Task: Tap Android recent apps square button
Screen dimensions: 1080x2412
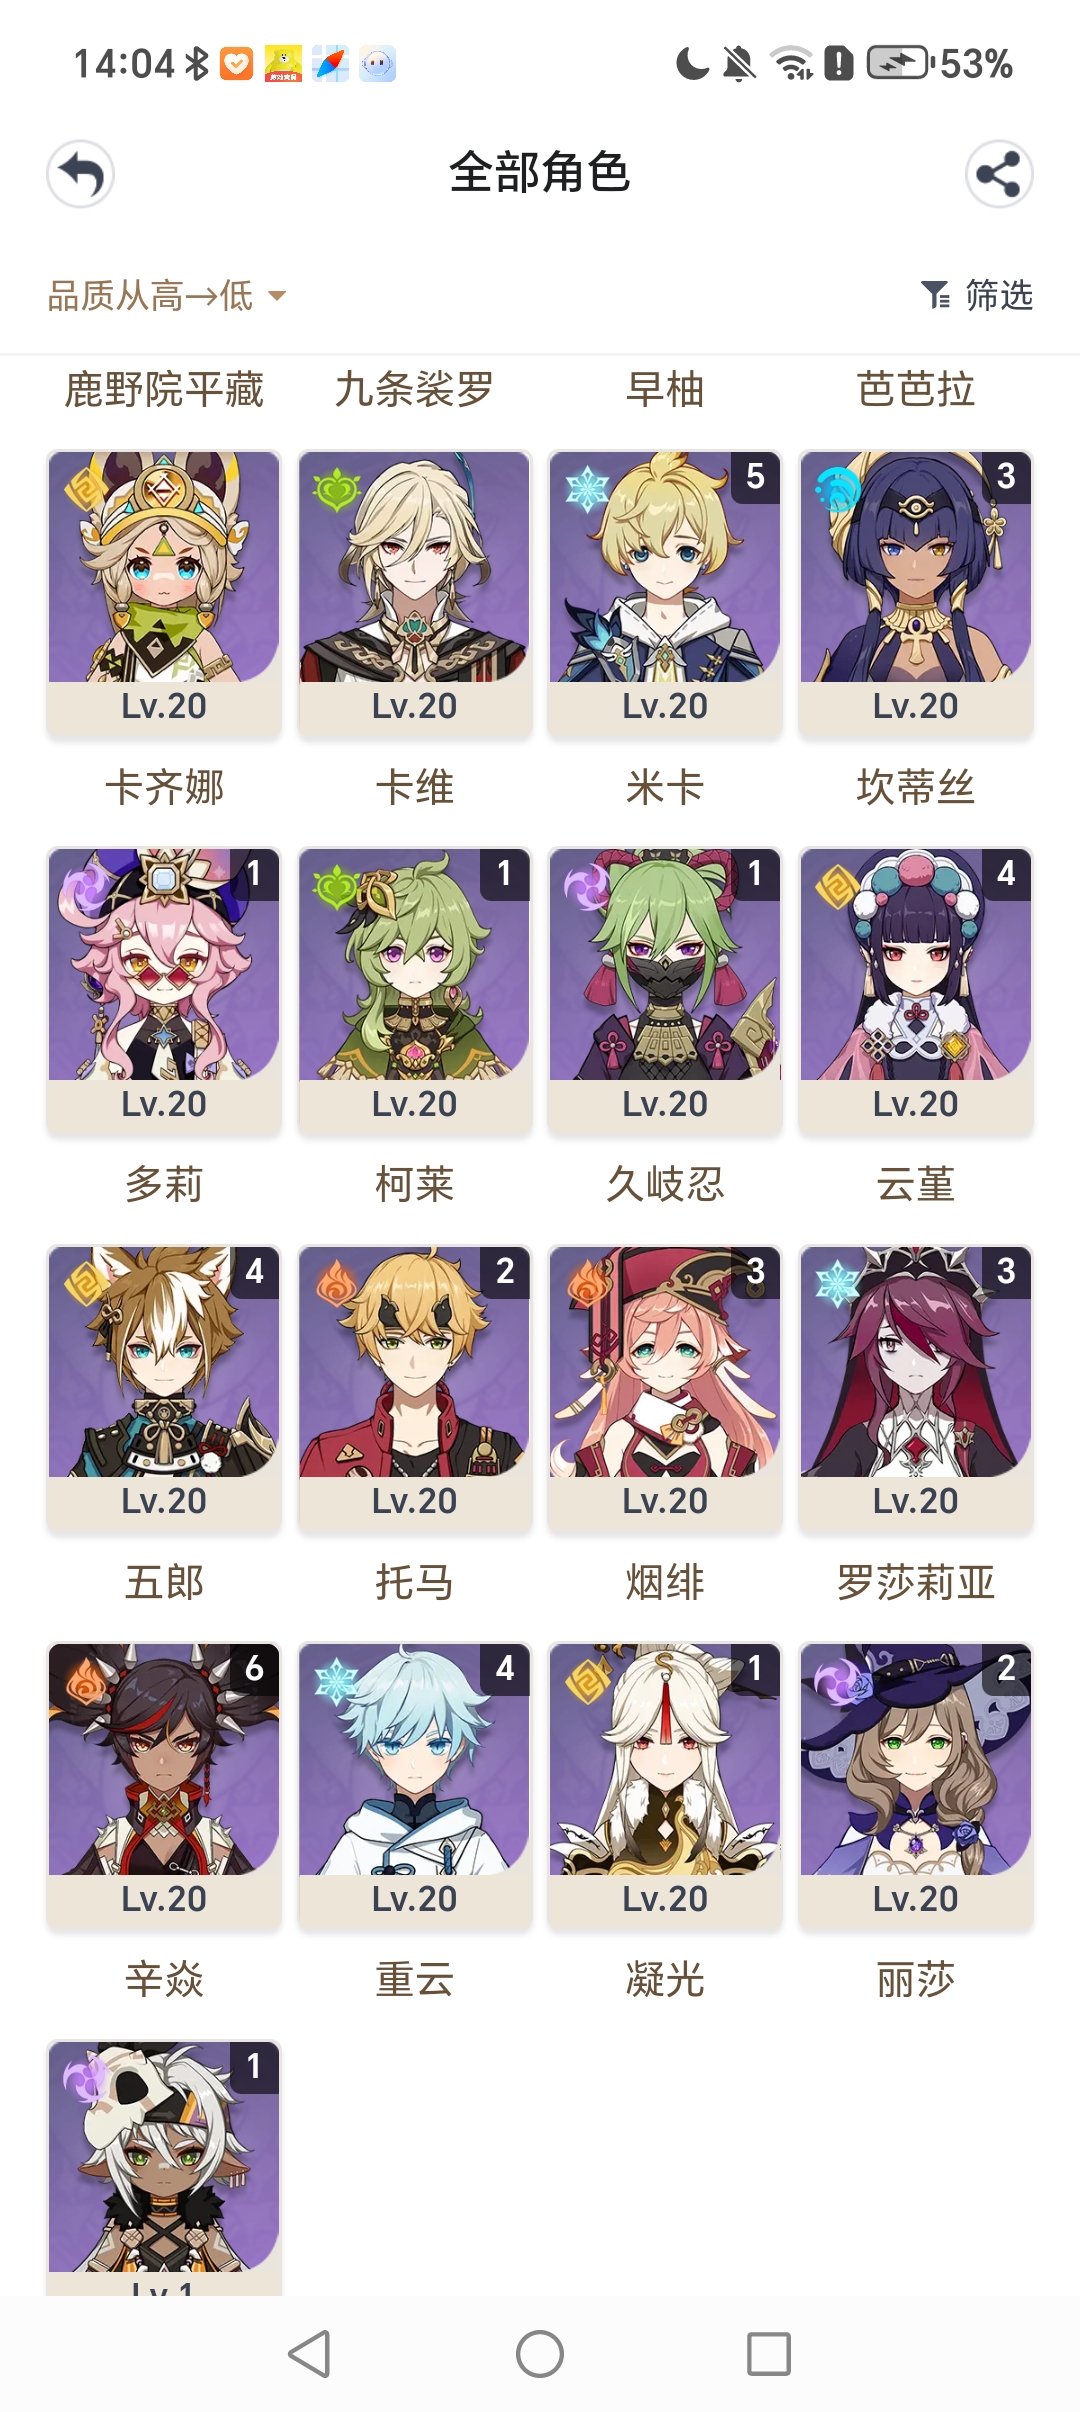Action: pyautogui.click(x=769, y=2354)
